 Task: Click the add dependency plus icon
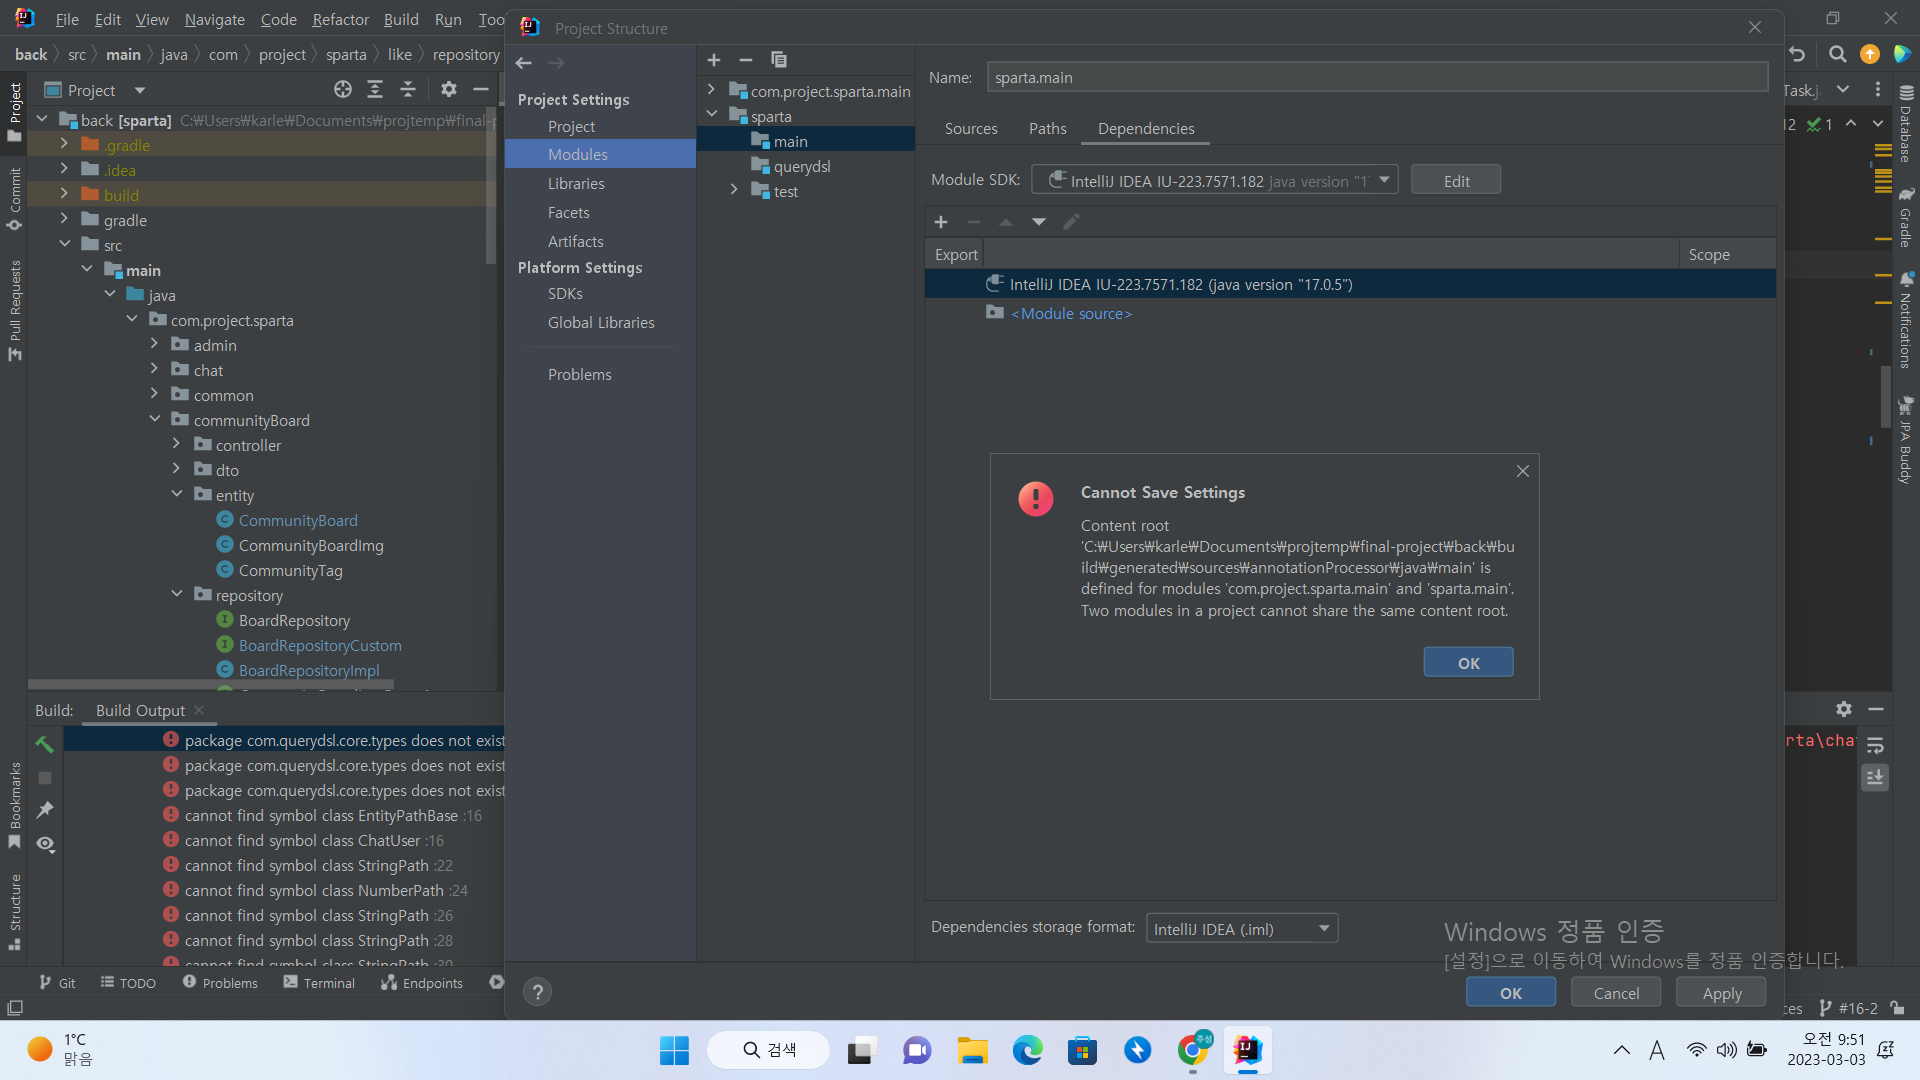[x=941, y=222]
